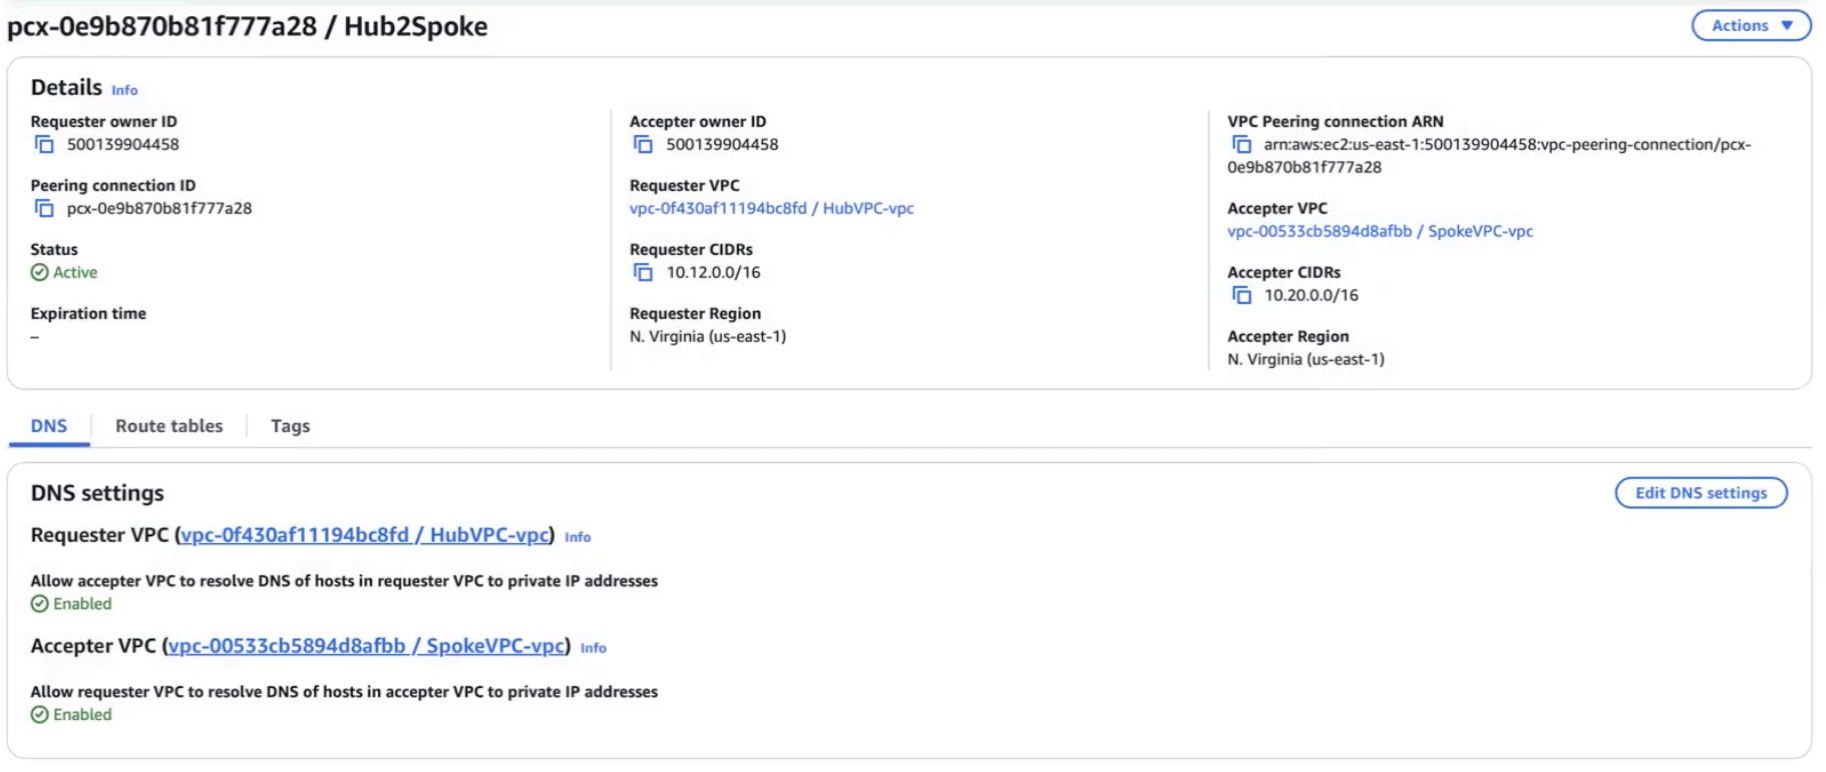Open the Actions dropdown menu
Viewport: 1826px width, 772px height.
click(1750, 26)
